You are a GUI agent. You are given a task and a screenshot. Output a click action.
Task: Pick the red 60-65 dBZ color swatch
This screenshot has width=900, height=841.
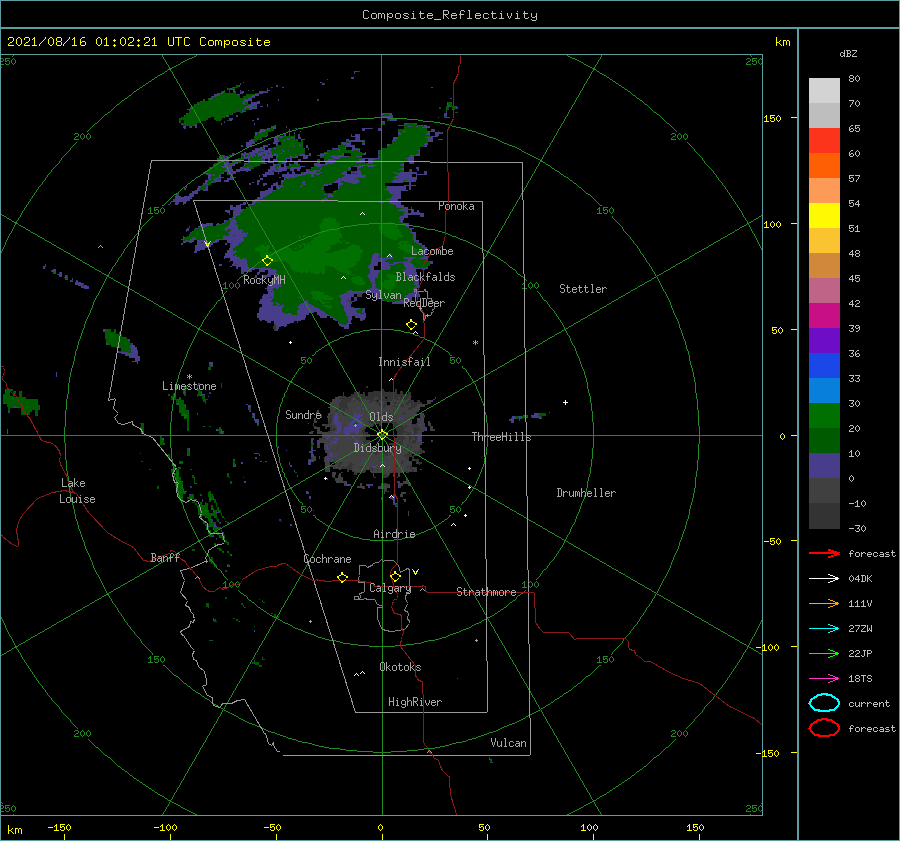coord(824,141)
